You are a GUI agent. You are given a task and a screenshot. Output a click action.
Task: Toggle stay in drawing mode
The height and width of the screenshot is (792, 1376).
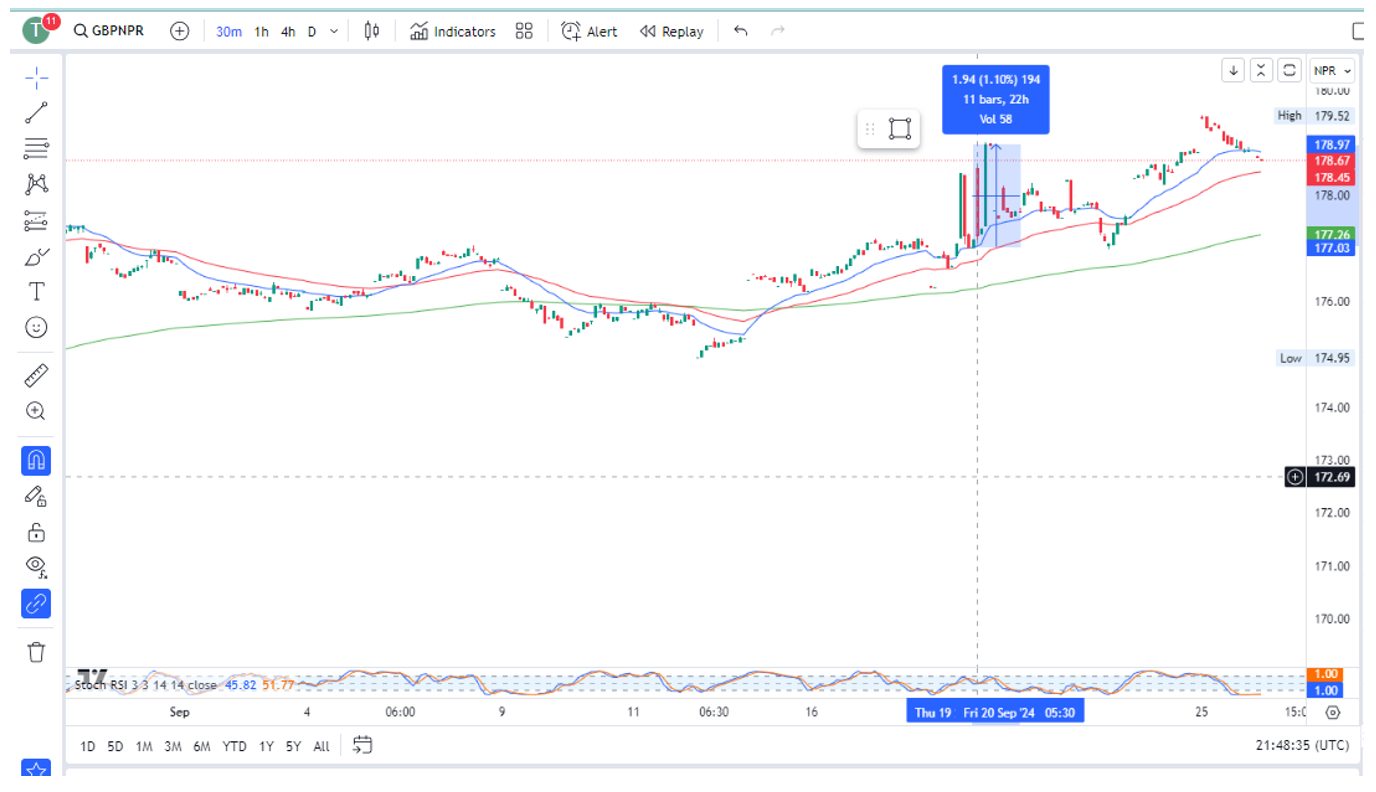click(36, 496)
